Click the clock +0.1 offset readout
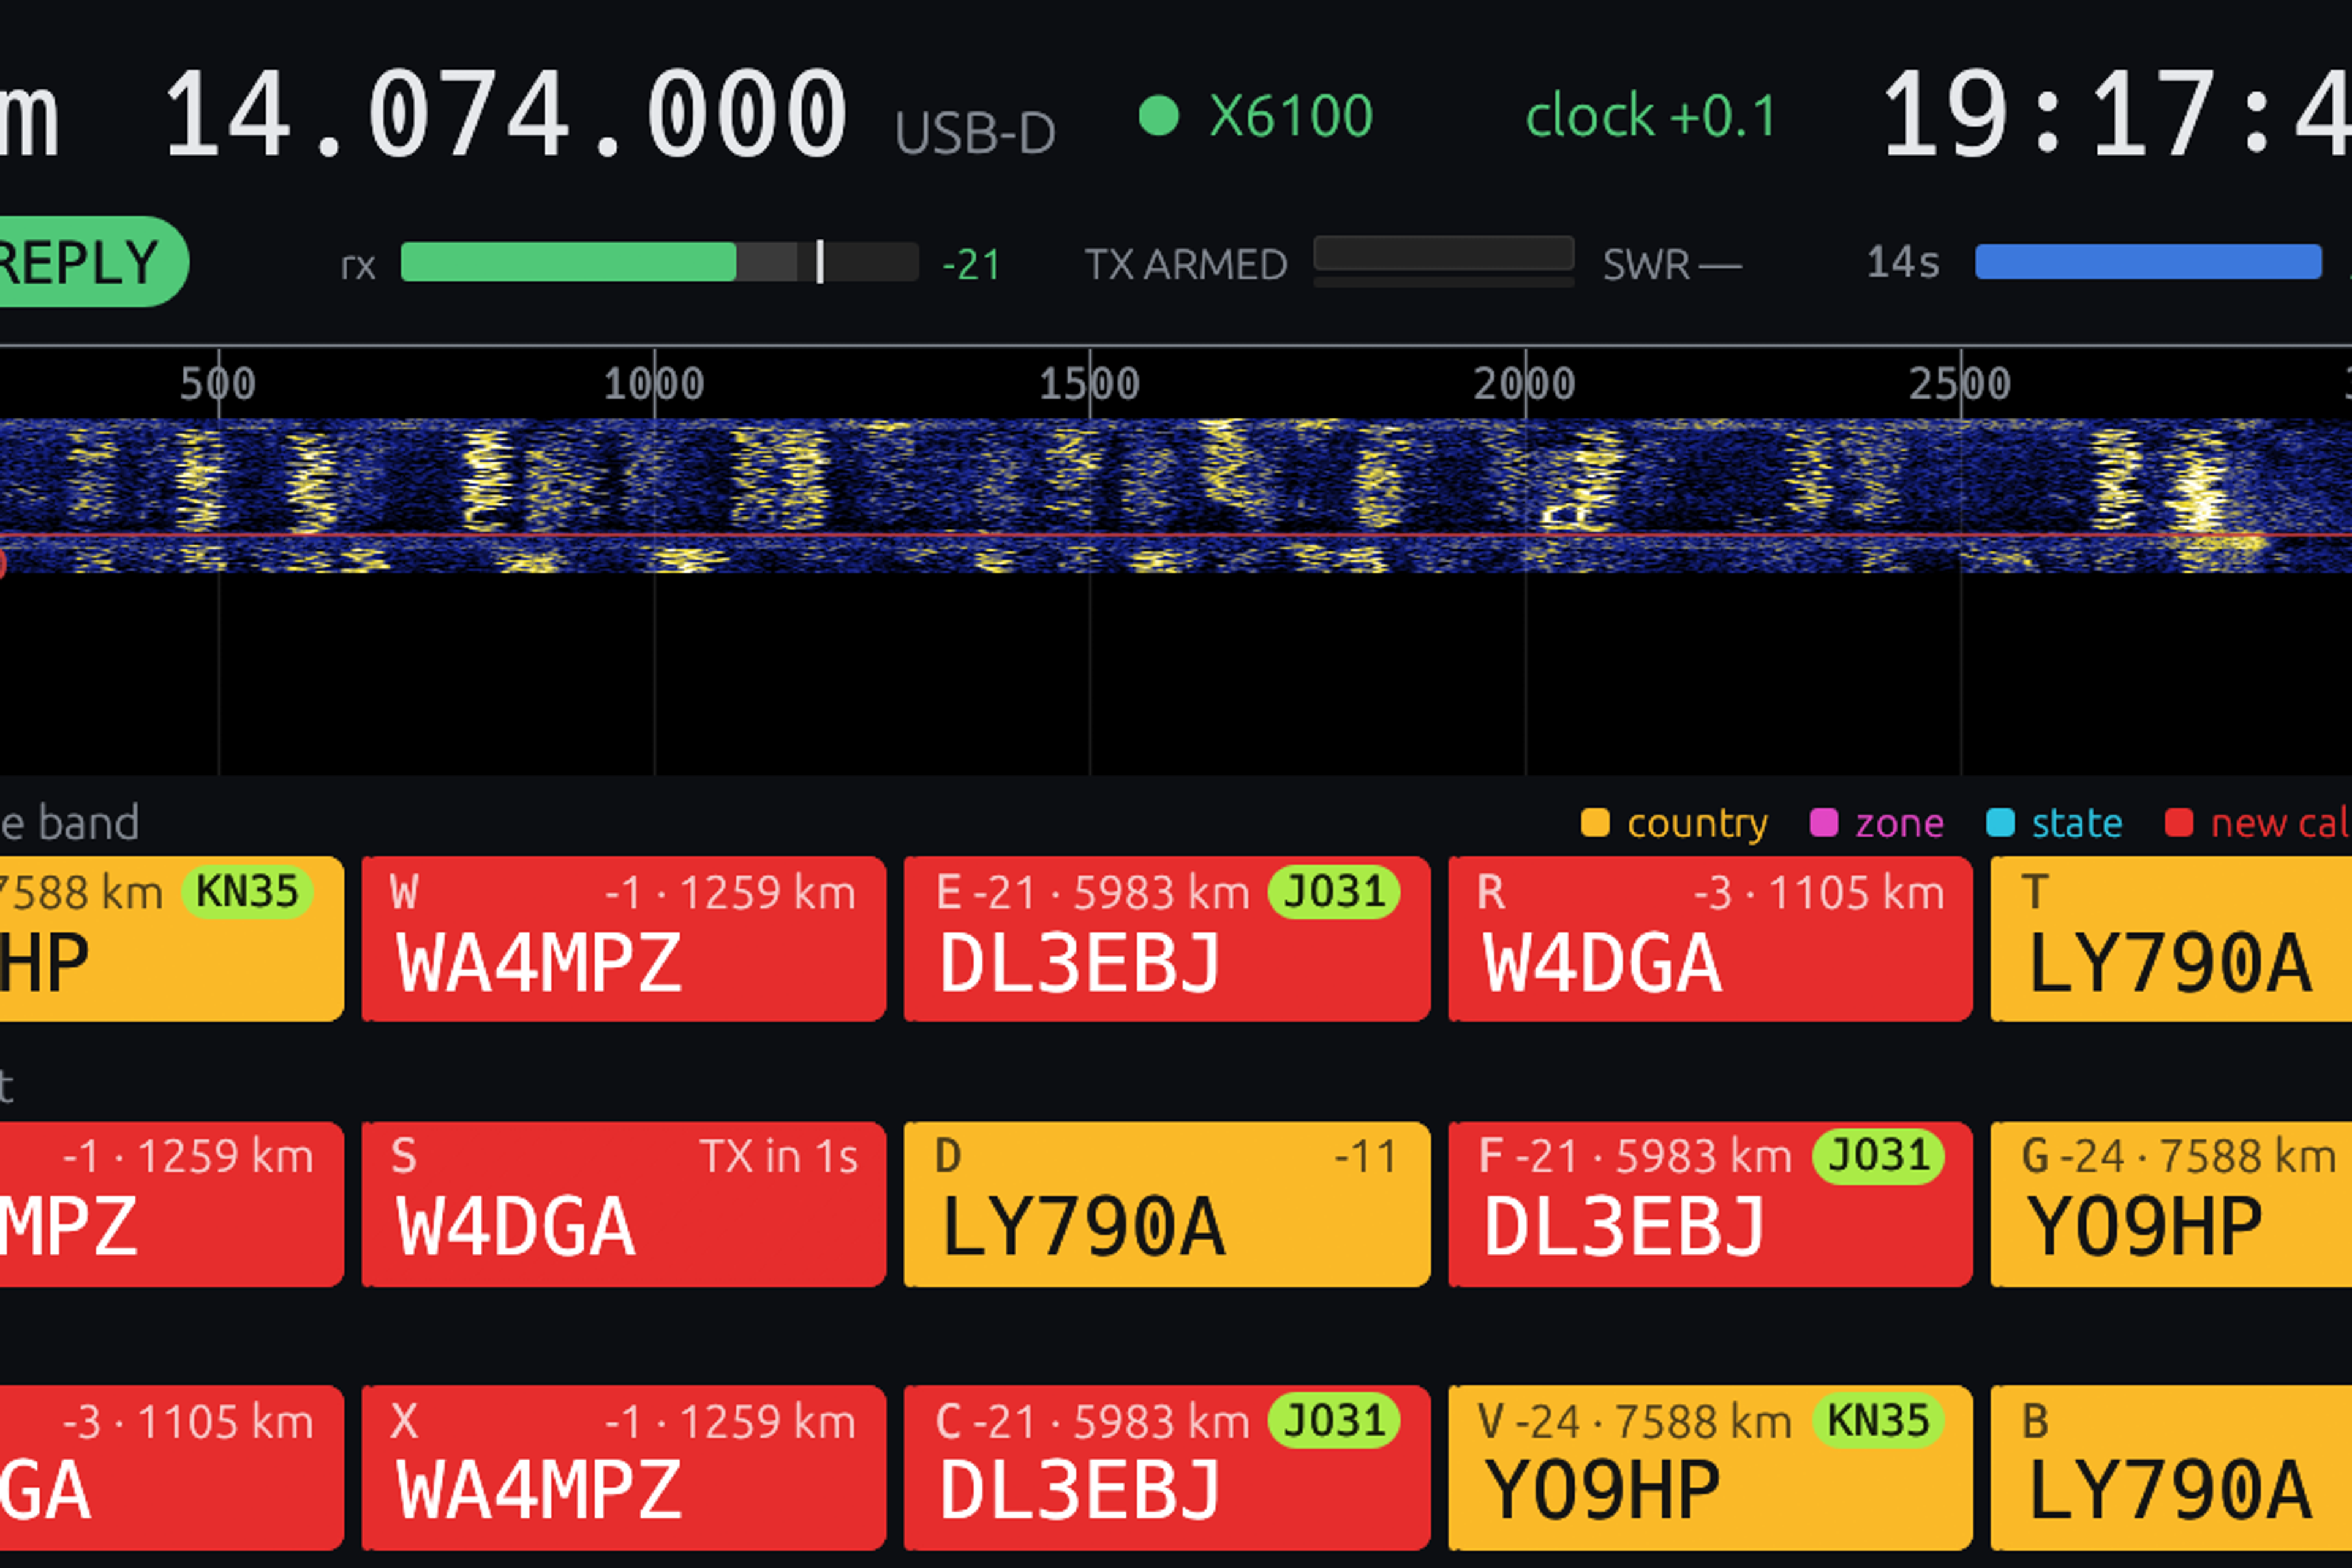 (1651, 116)
